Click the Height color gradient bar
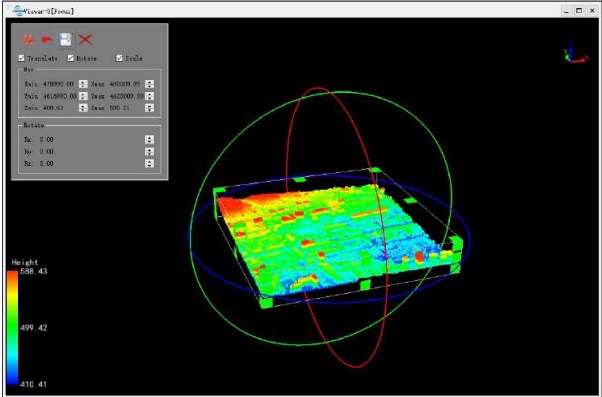 (12, 328)
